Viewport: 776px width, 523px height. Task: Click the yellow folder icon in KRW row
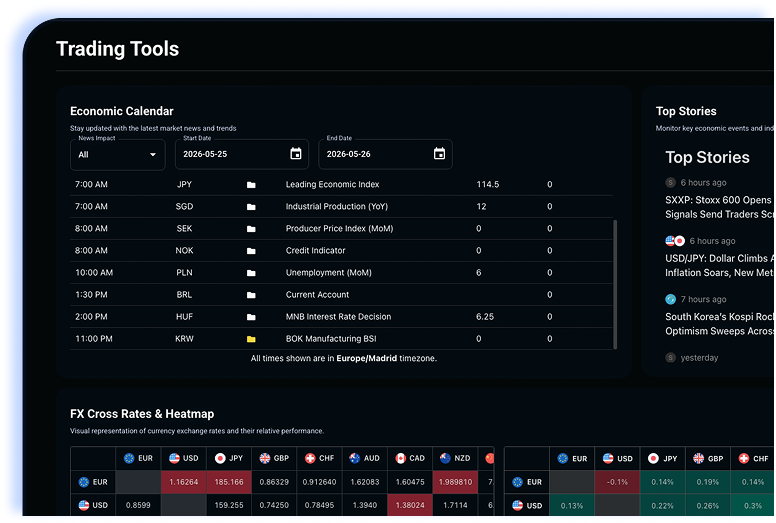[x=251, y=339]
